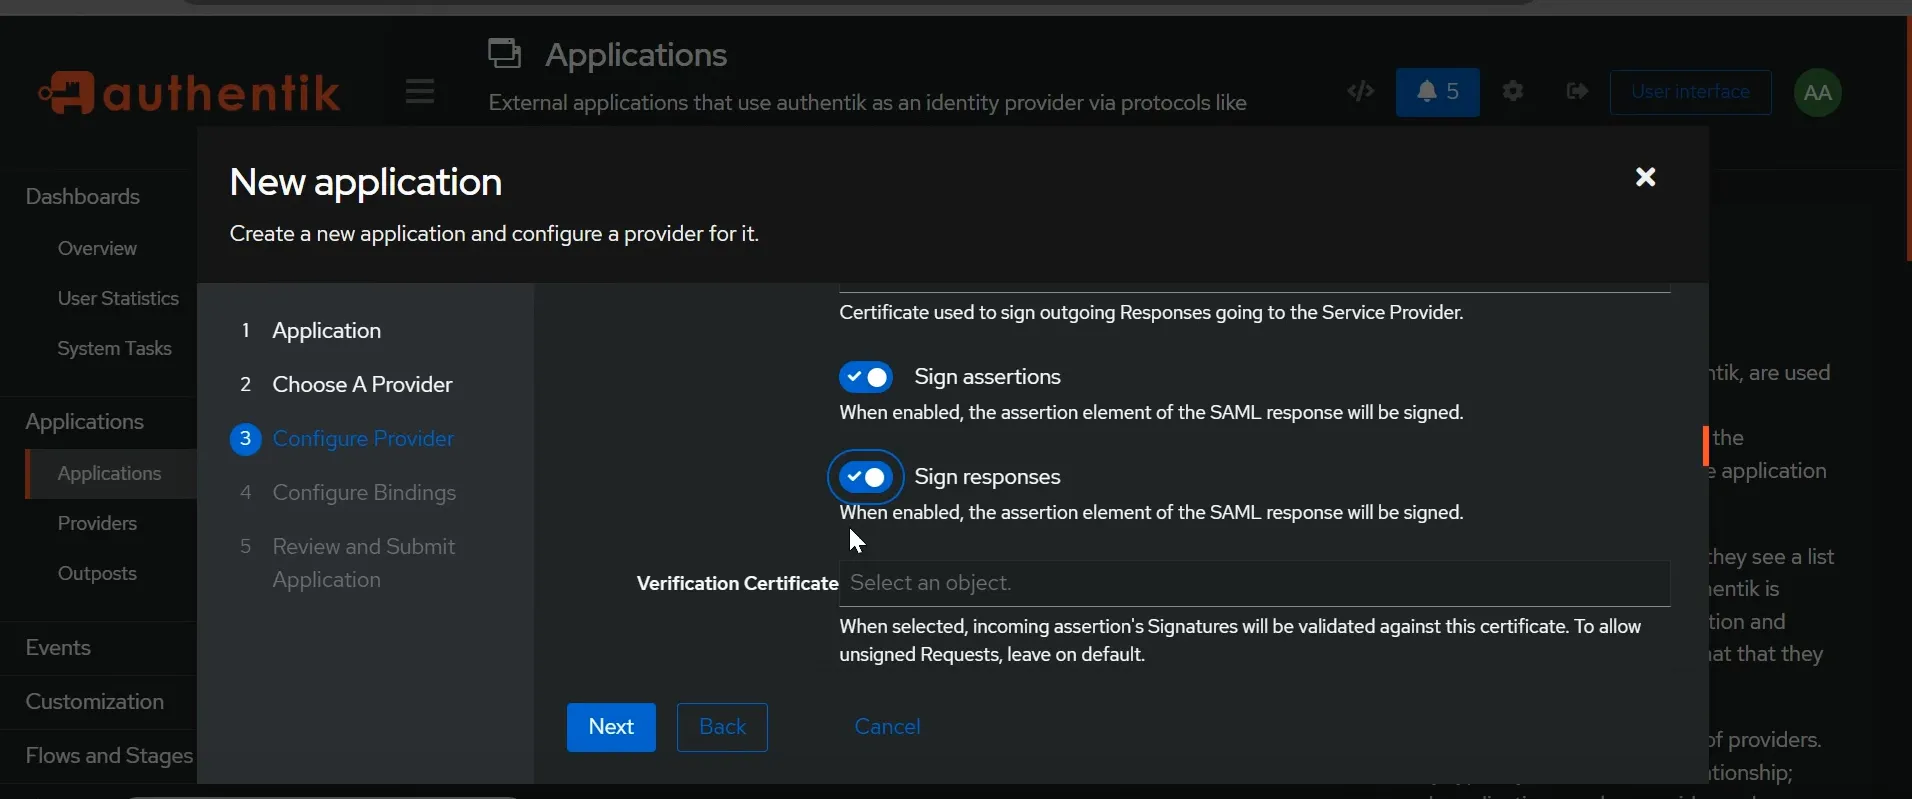The image size is (1912, 799).
Task: Expand the Events sidebar section
Action: (x=60, y=648)
